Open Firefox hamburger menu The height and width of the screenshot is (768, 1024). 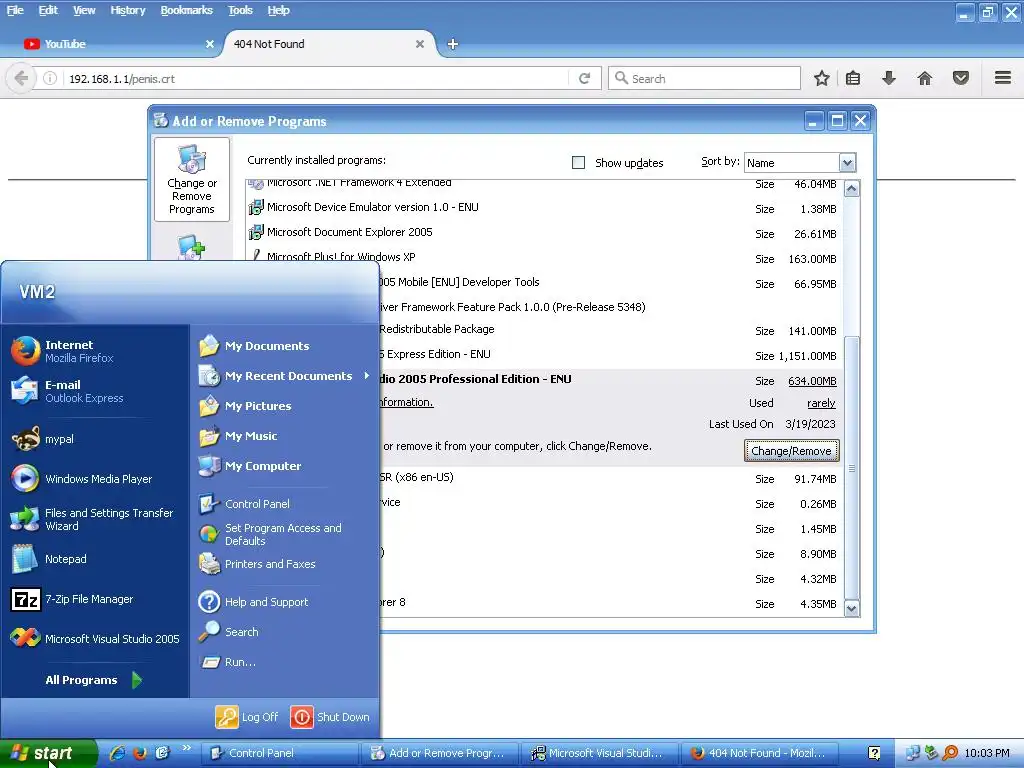pyautogui.click(x=1003, y=78)
